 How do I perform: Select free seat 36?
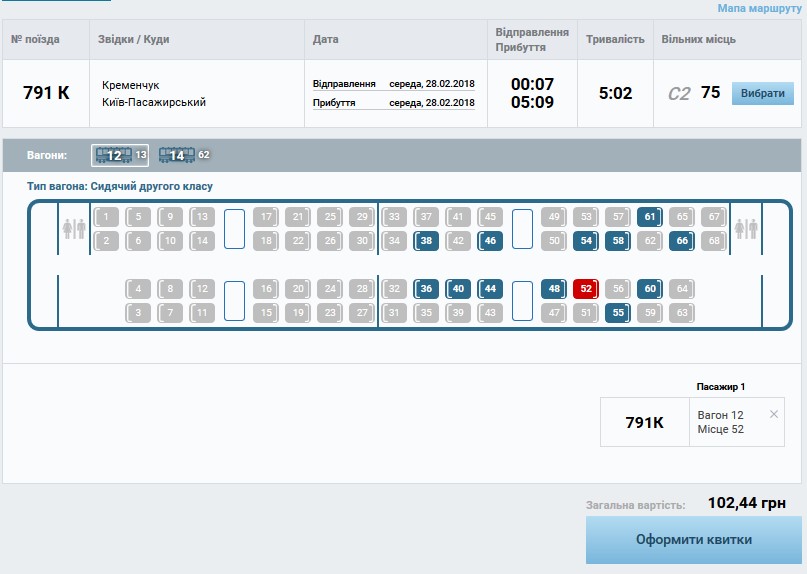(426, 289)
